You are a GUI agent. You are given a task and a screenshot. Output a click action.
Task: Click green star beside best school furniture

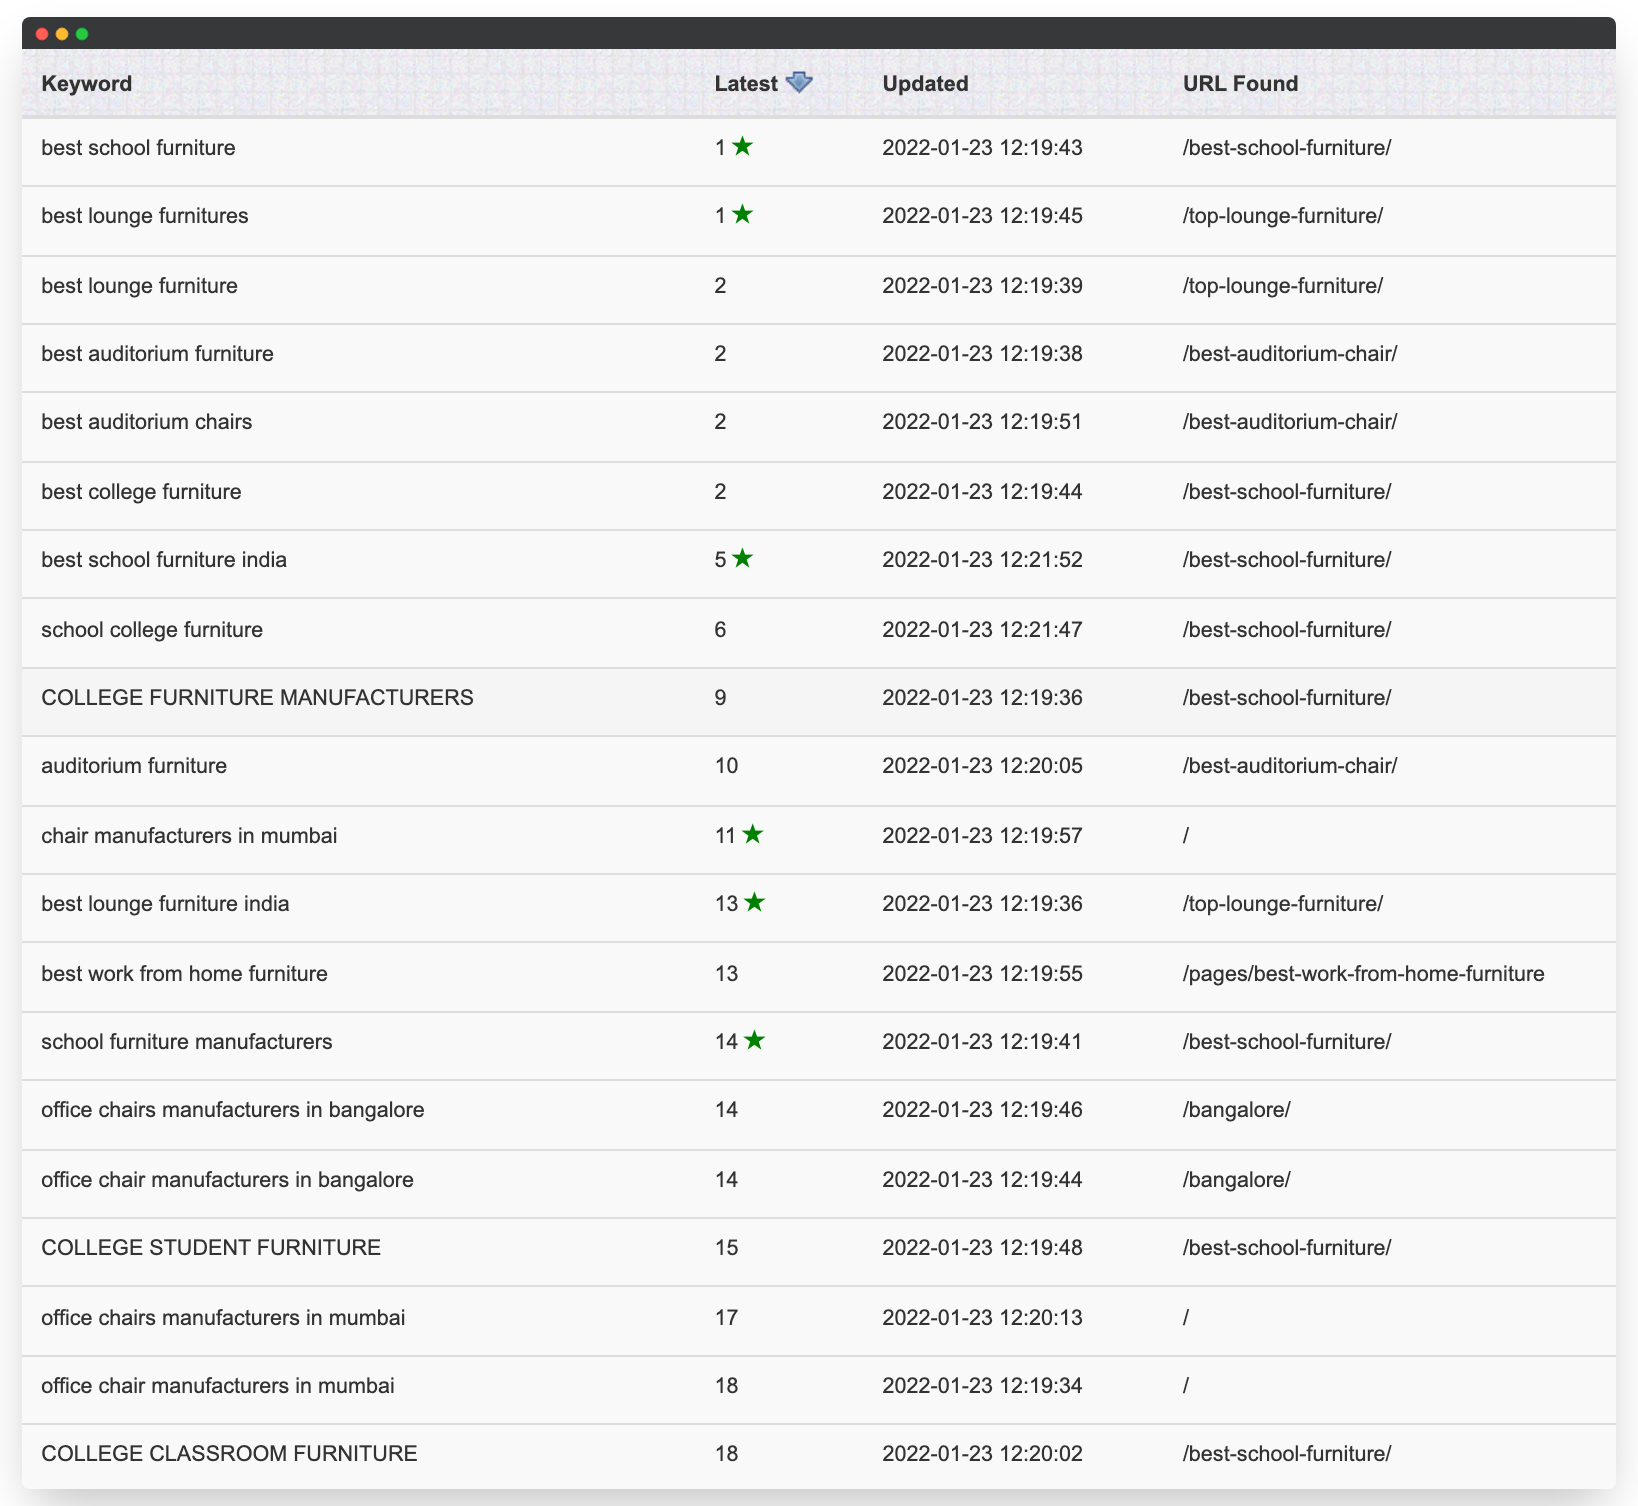742,147
